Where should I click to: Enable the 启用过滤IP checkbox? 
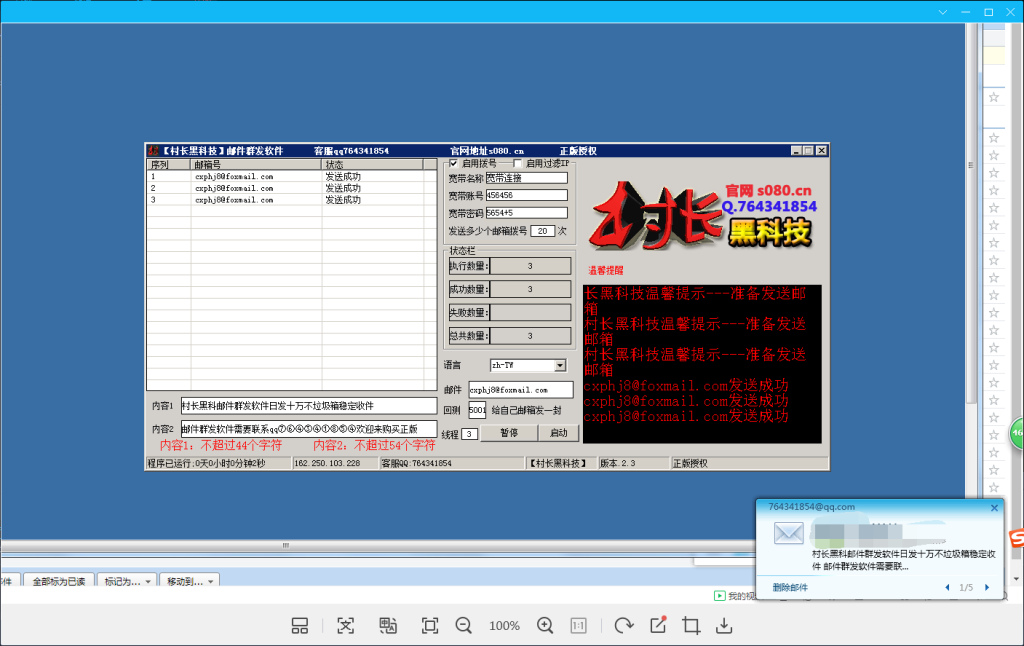coord(517,163)
